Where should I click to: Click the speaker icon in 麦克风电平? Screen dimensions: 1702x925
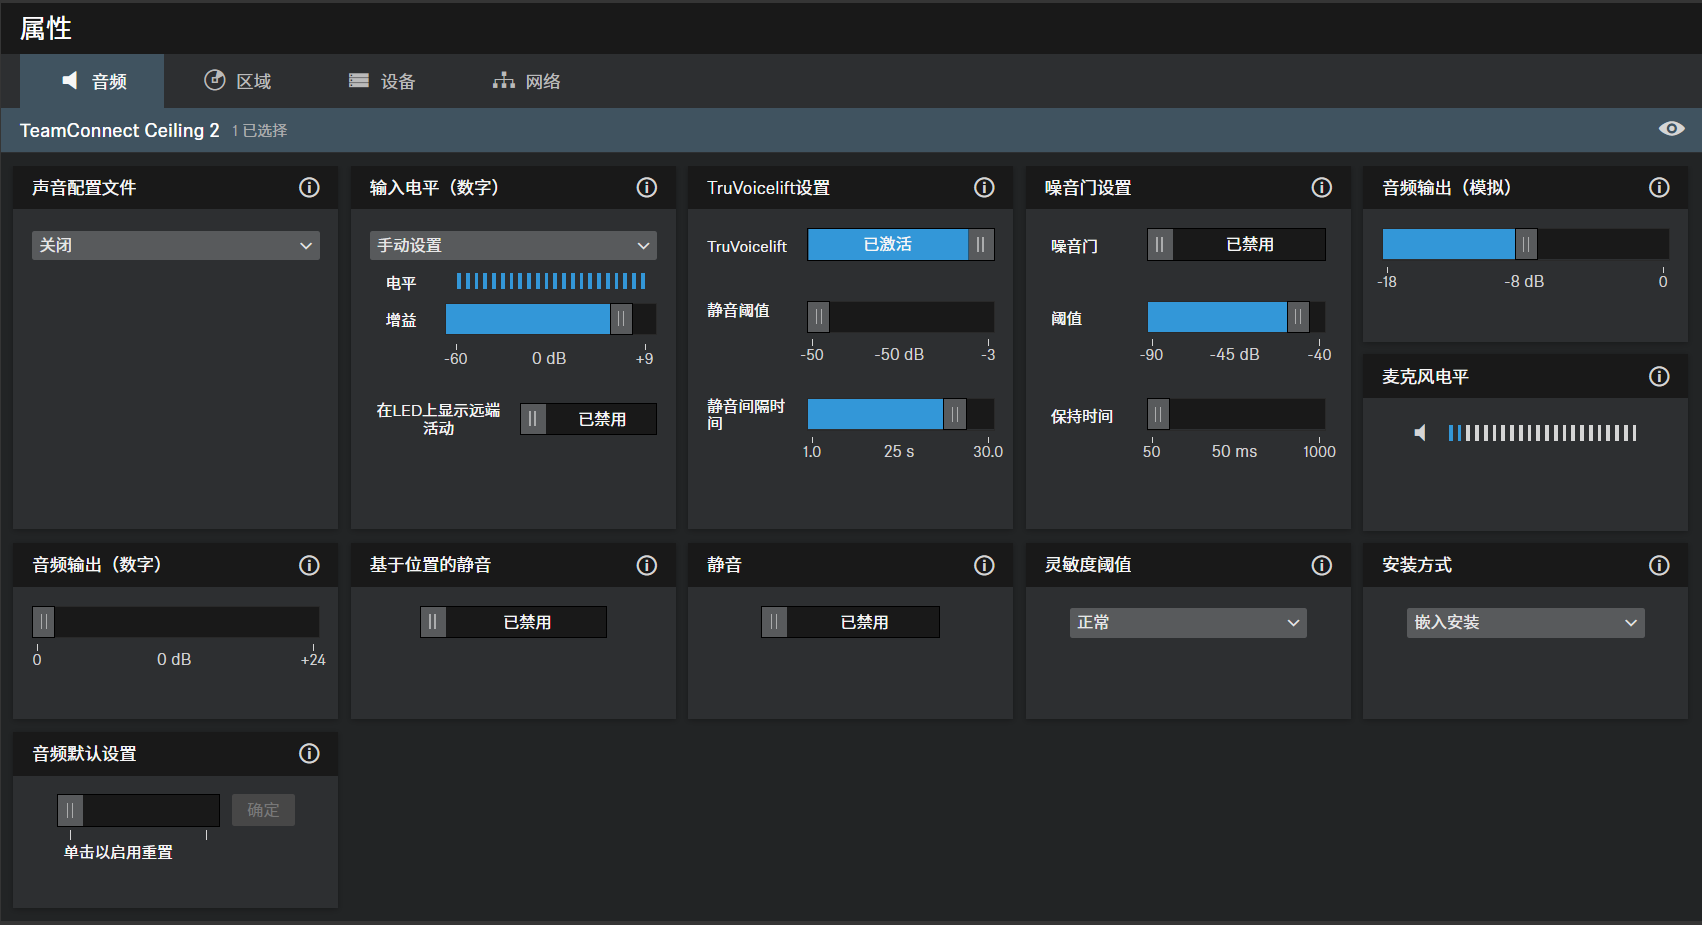tap(1420, 433)
